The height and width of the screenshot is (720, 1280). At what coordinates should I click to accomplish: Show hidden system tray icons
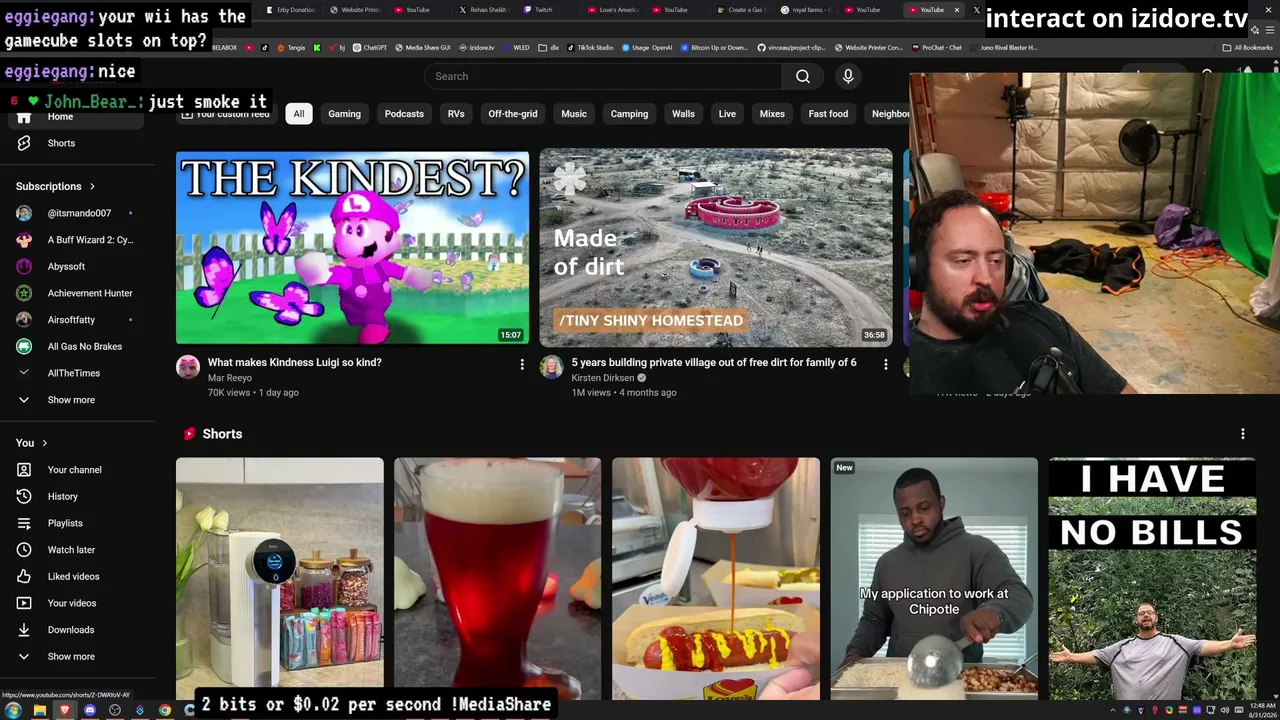1113,710
